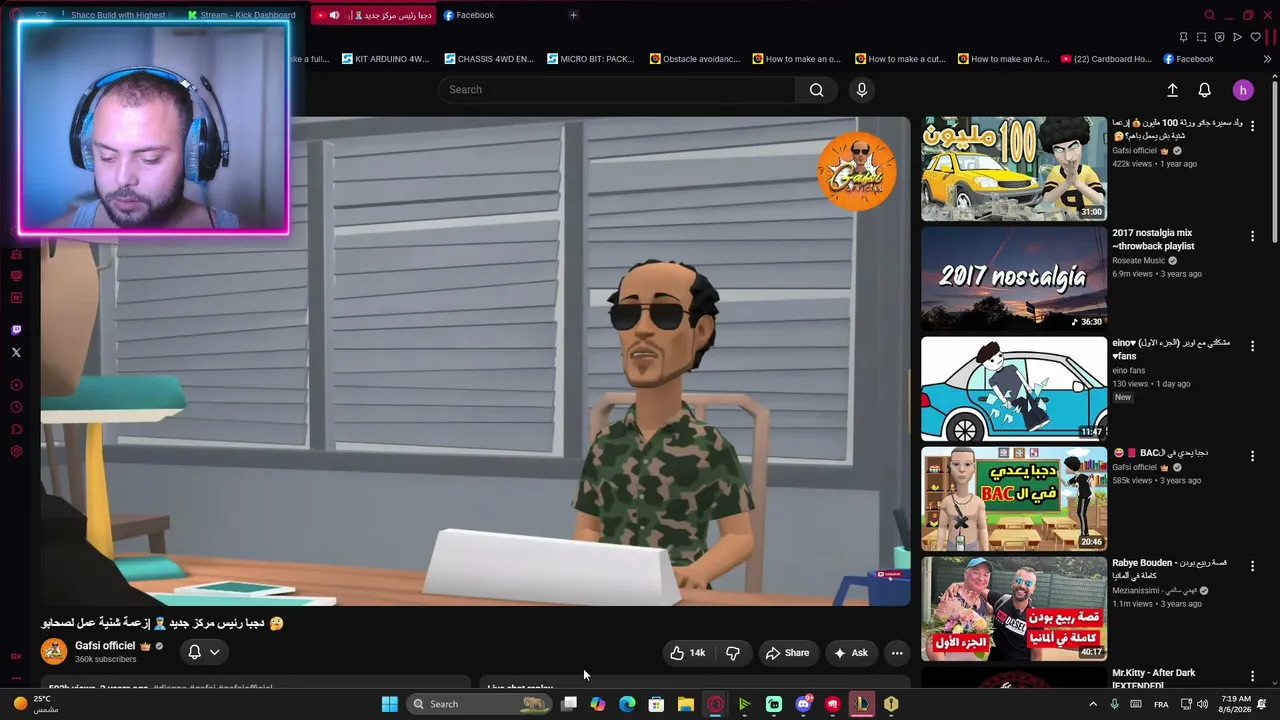Open the Cardboard Ho... YouTube bookmark
Viewport: 1280px width, 720px height.
(x=1107, y=59)
